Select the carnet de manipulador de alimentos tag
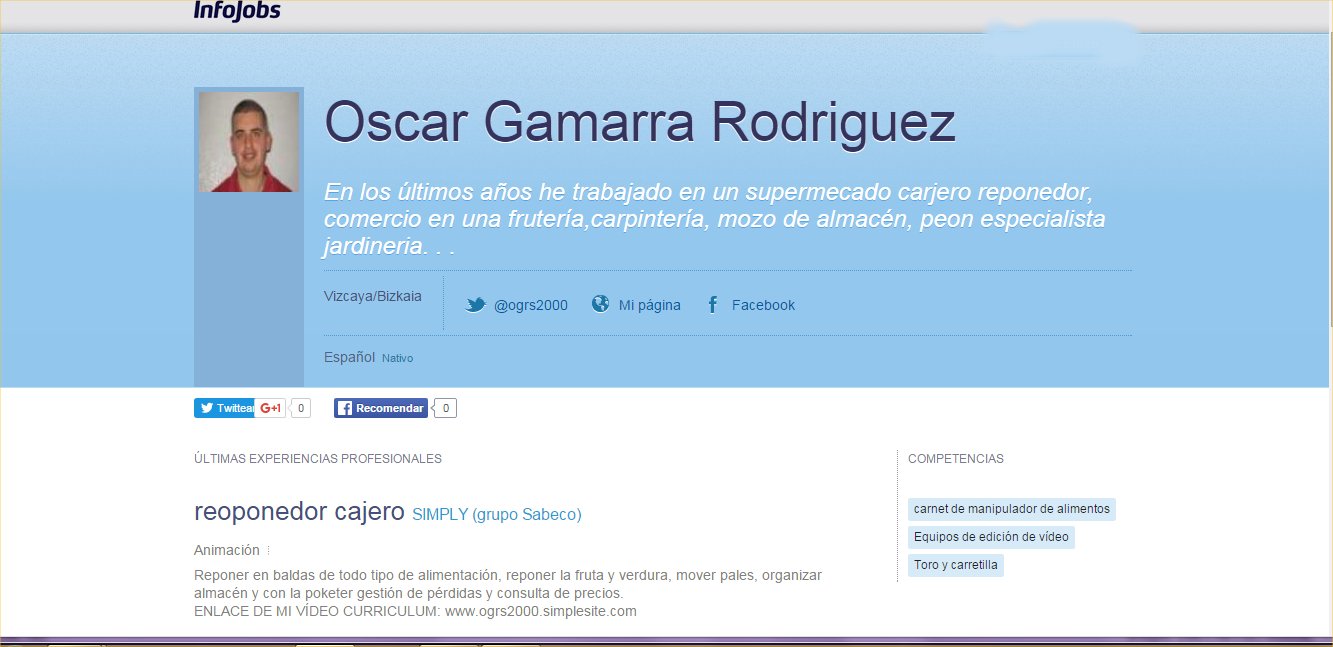This screenshot has height=647, width=1333. pyautogui.click(x=1011, y=509)
